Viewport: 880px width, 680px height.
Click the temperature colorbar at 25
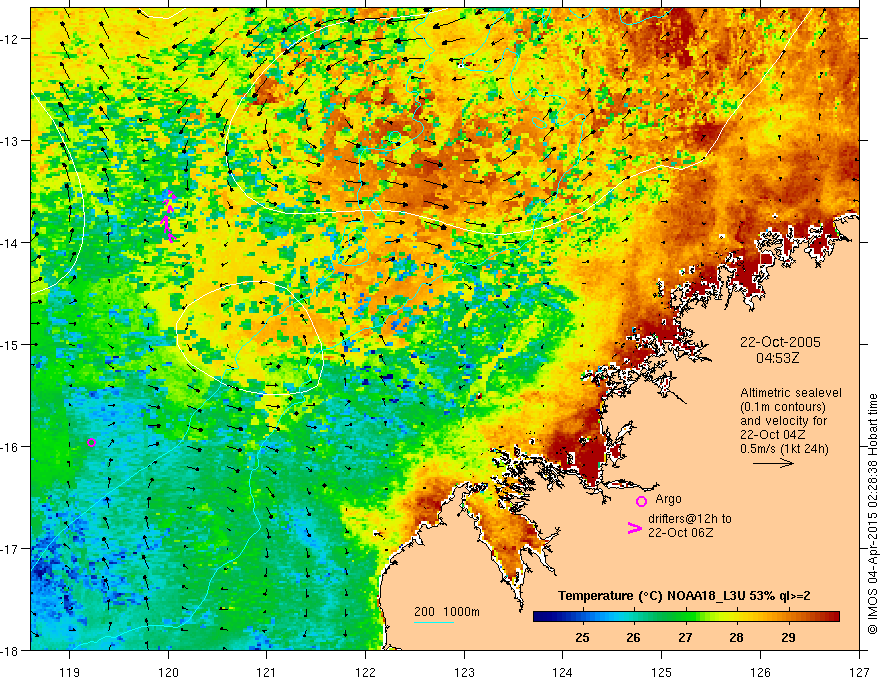tap(583, 617)
